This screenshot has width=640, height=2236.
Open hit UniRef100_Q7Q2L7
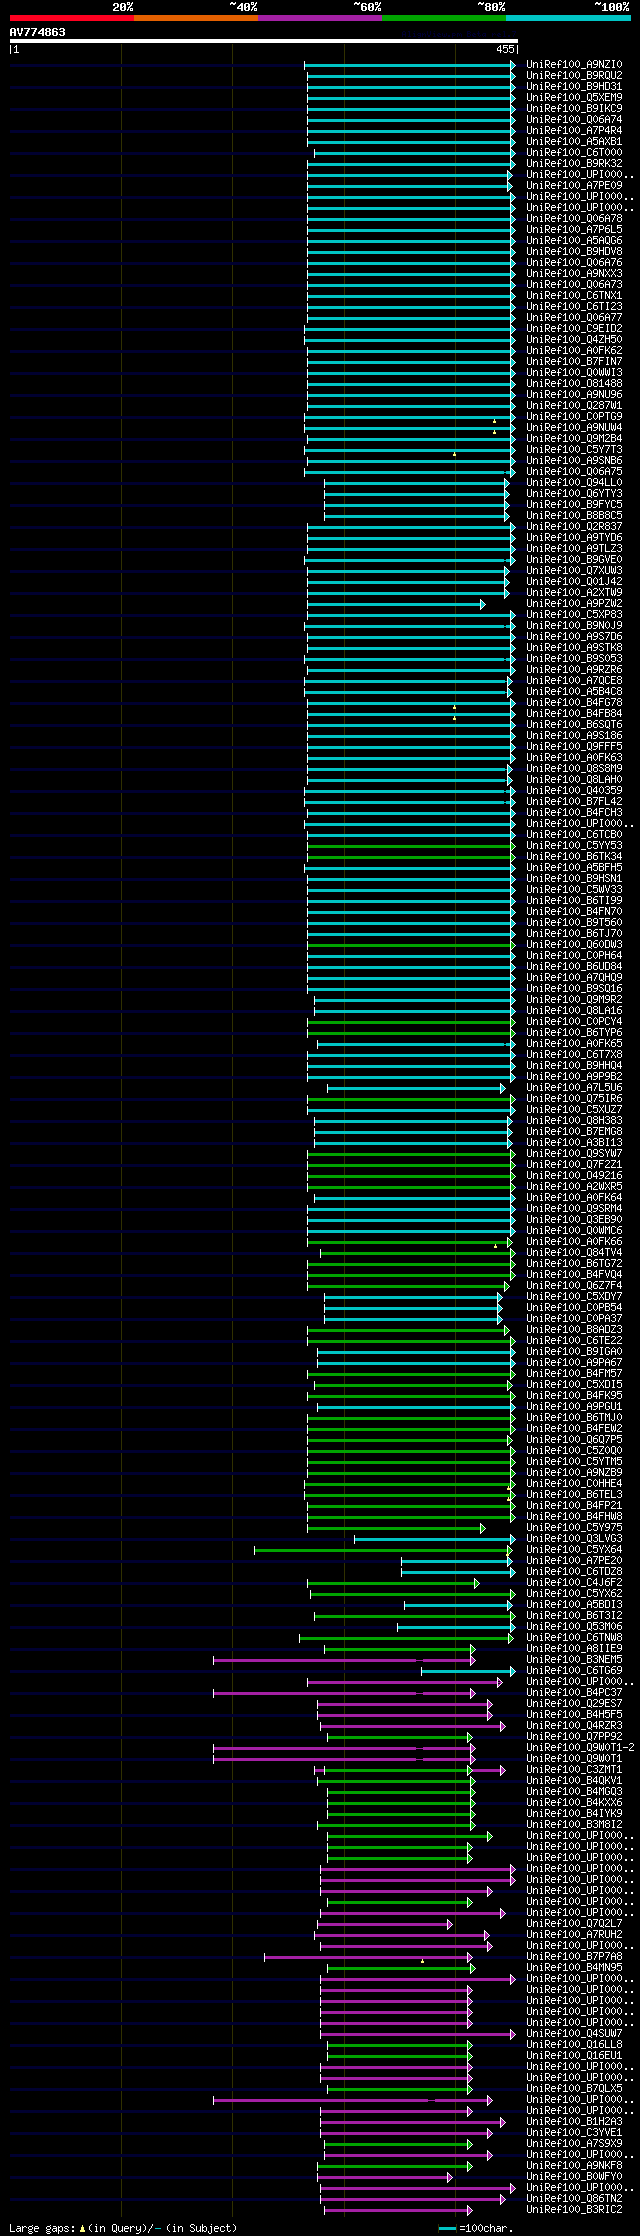(574, 1924)
